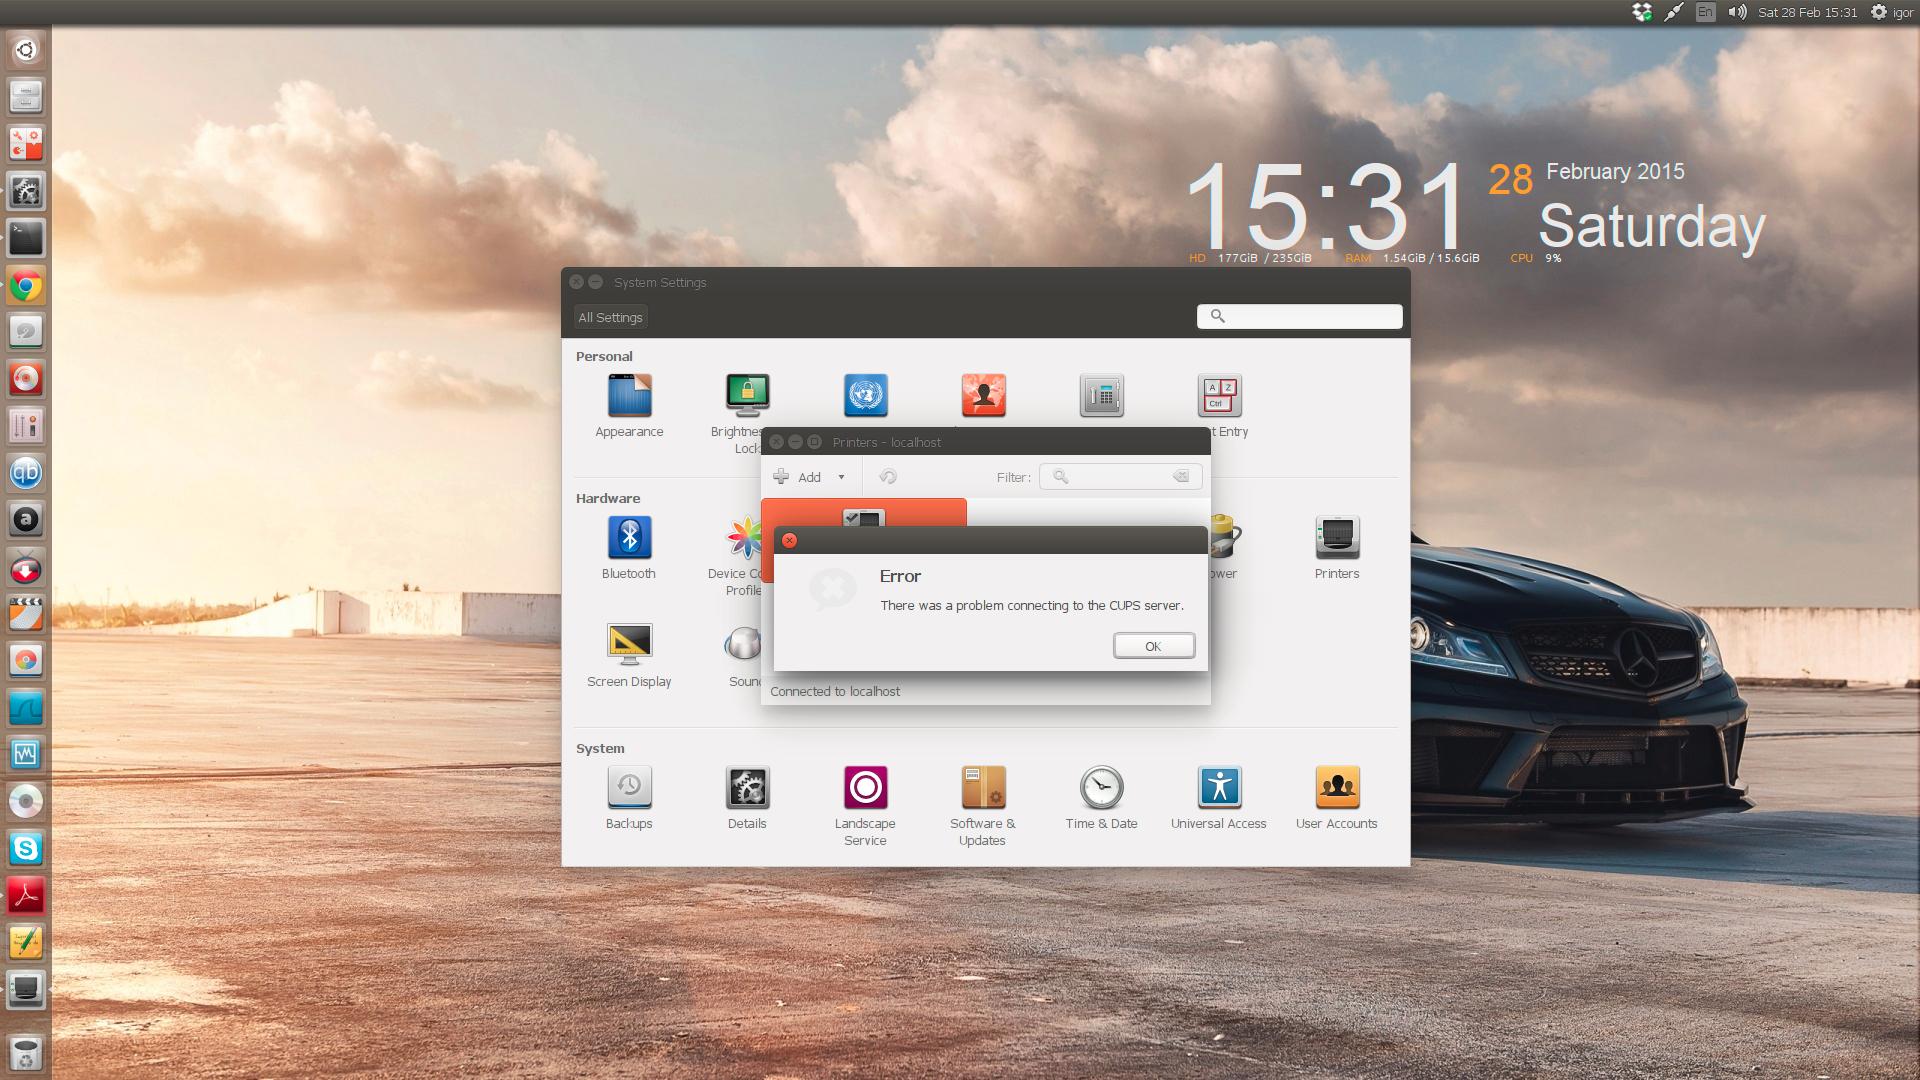Open the En keyboard layout indicator
The height and width of the screenshot is (1080, 1920).
[x=1705, y=12]
